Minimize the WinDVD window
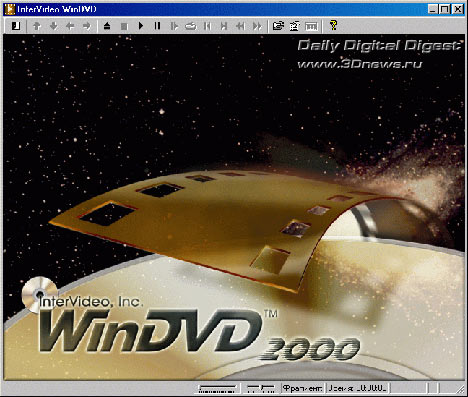 [433, 9]
